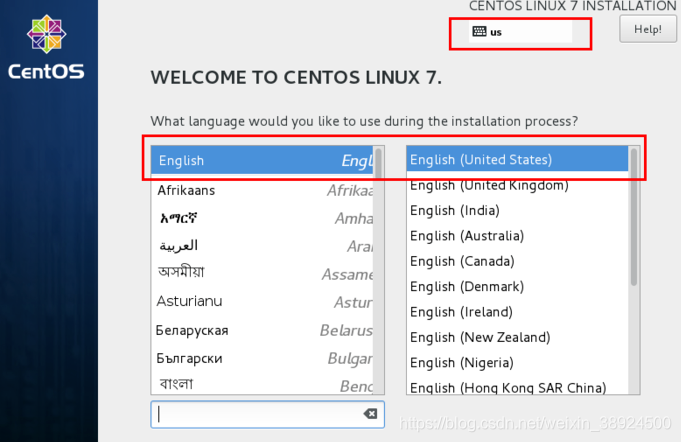Choose the Amharic language row
Screen dimensions: 681x442
point(262,218)
